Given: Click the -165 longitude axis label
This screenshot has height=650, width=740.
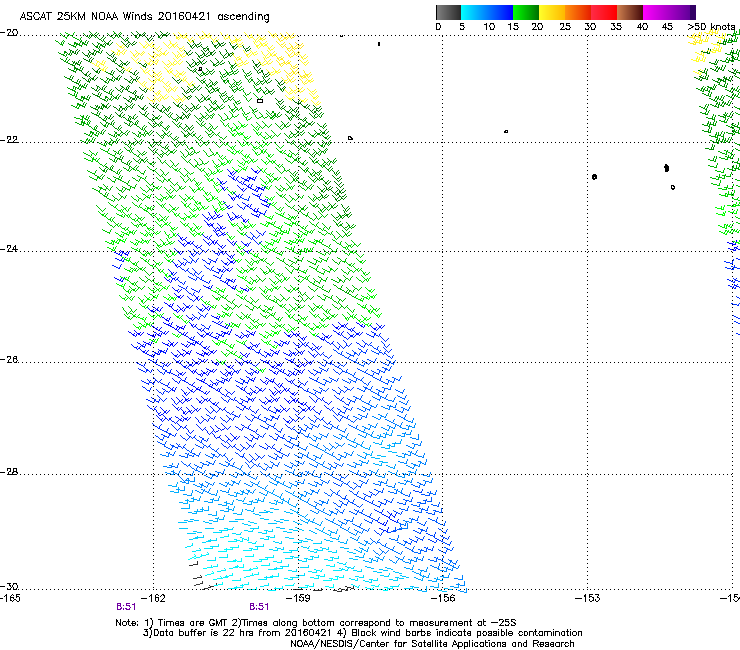Looking at the screenshot, I should tap(10, 599).
